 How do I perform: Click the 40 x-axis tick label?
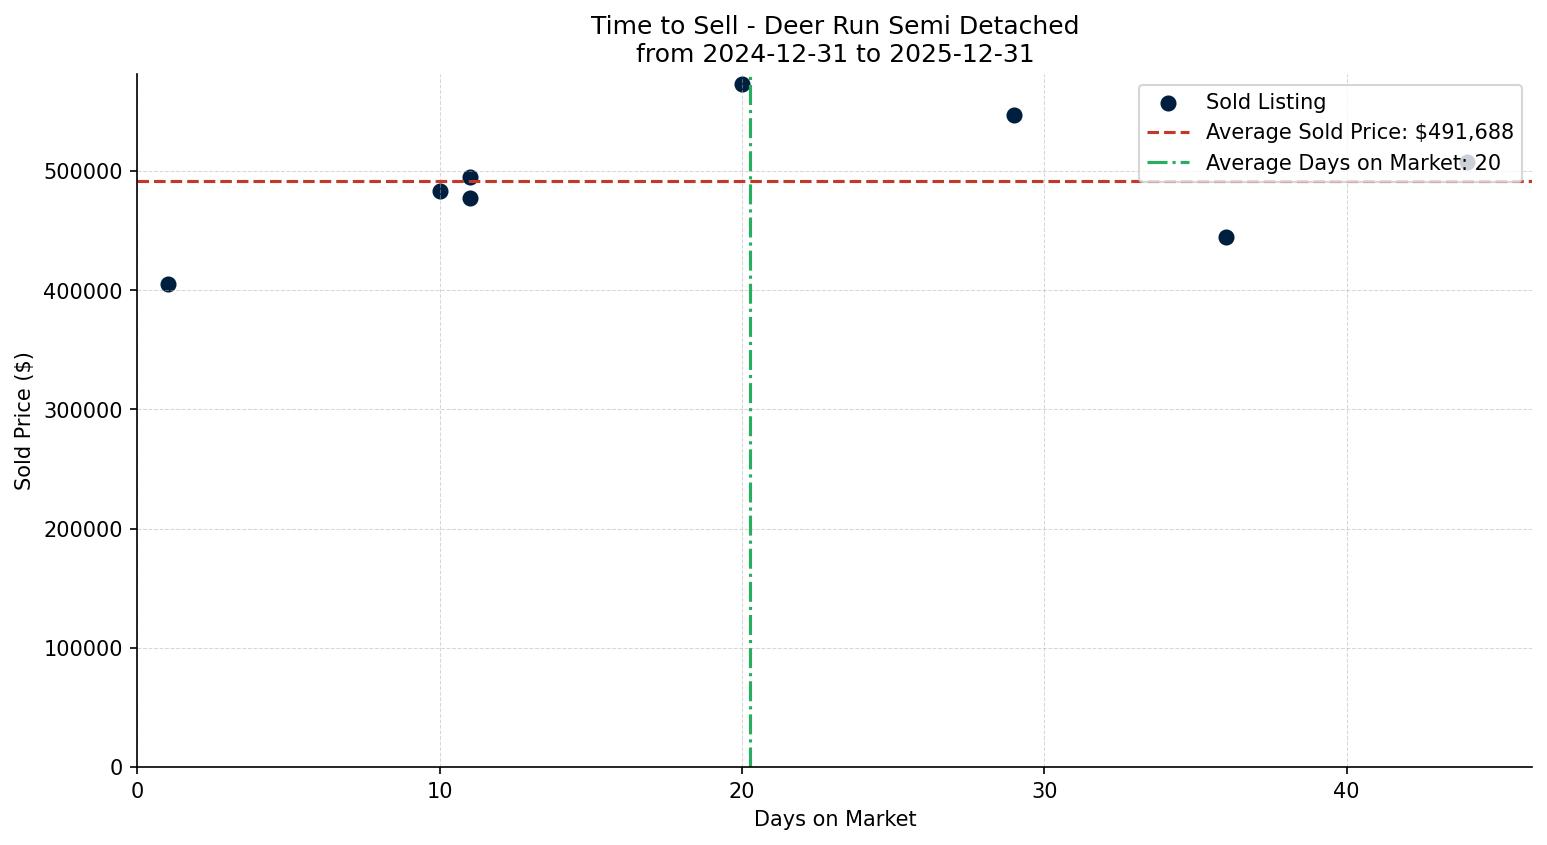[x=1346, y=790]
